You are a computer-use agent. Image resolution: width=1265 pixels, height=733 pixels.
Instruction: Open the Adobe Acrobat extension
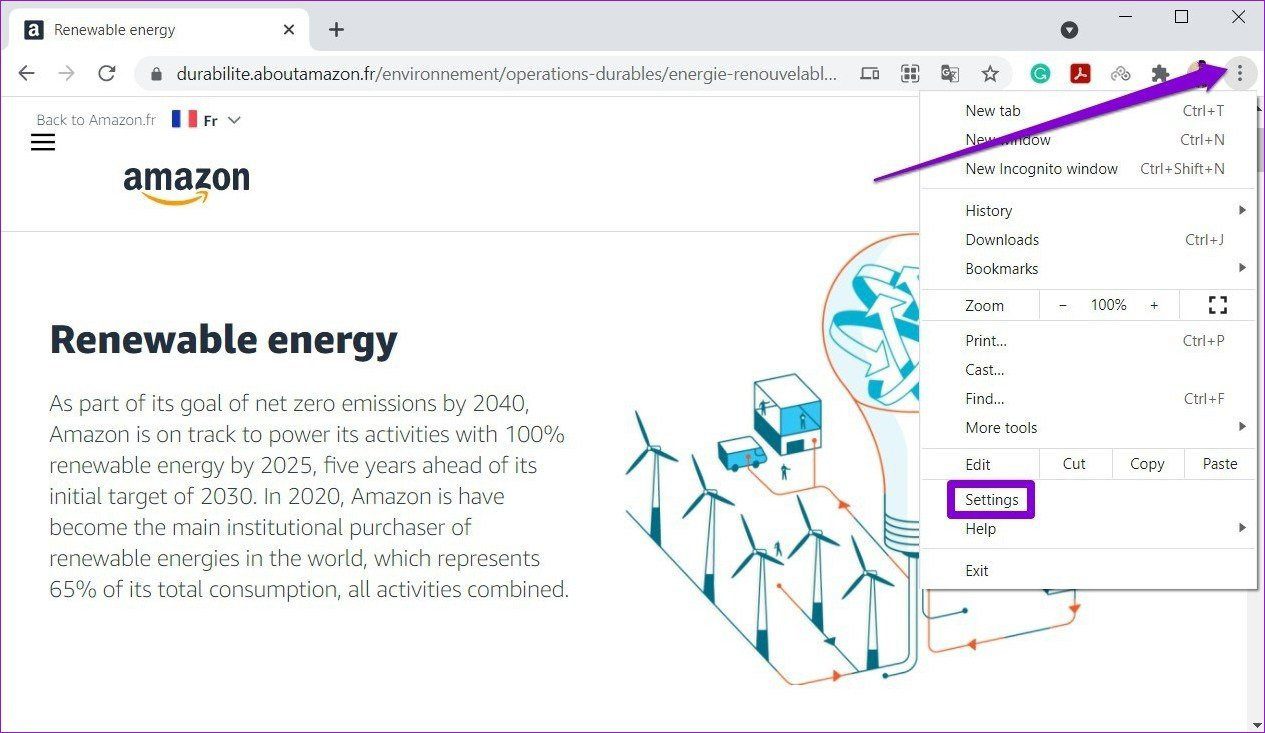[x=1080, y=73]
